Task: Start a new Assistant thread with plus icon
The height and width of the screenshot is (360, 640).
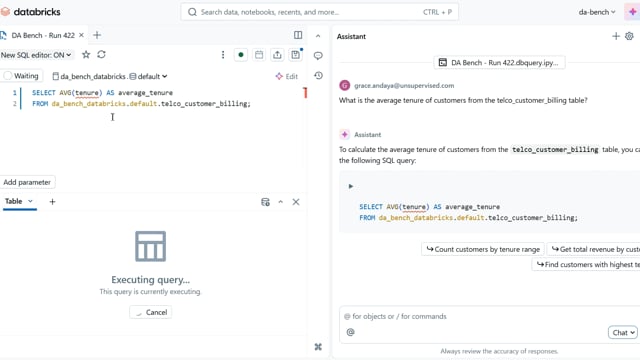Action: click(x=616, y=36)
